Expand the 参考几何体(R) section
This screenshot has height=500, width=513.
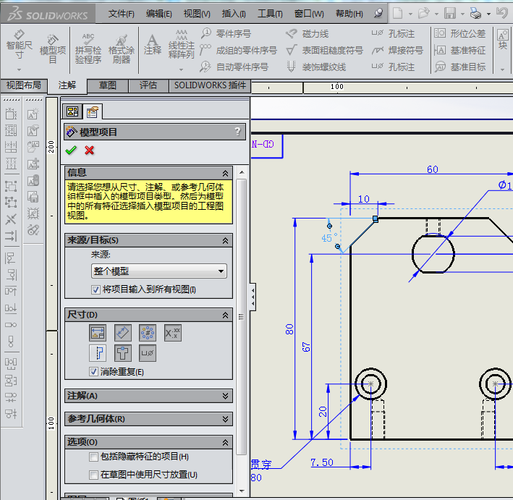(225, 419)
